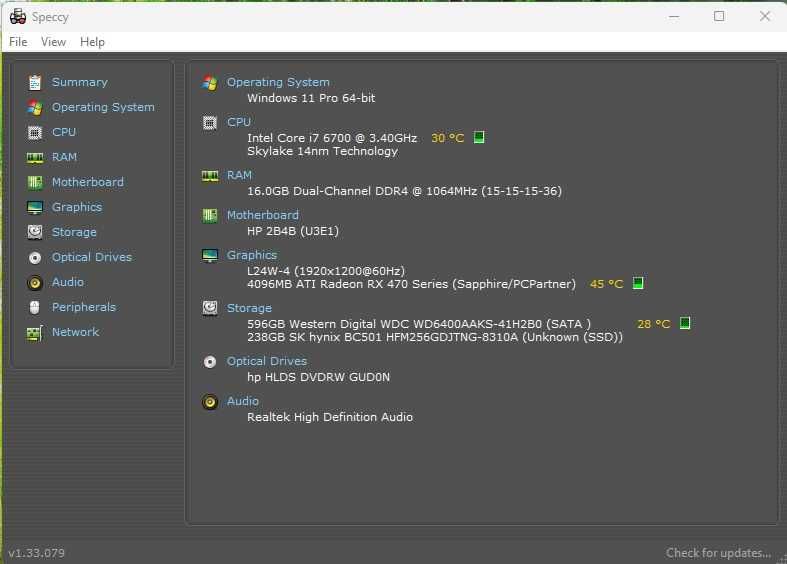This screenshot has width=787, height=564.
Task: Click the Graphics monitor icon in sidebar
Action: [35, 207]
